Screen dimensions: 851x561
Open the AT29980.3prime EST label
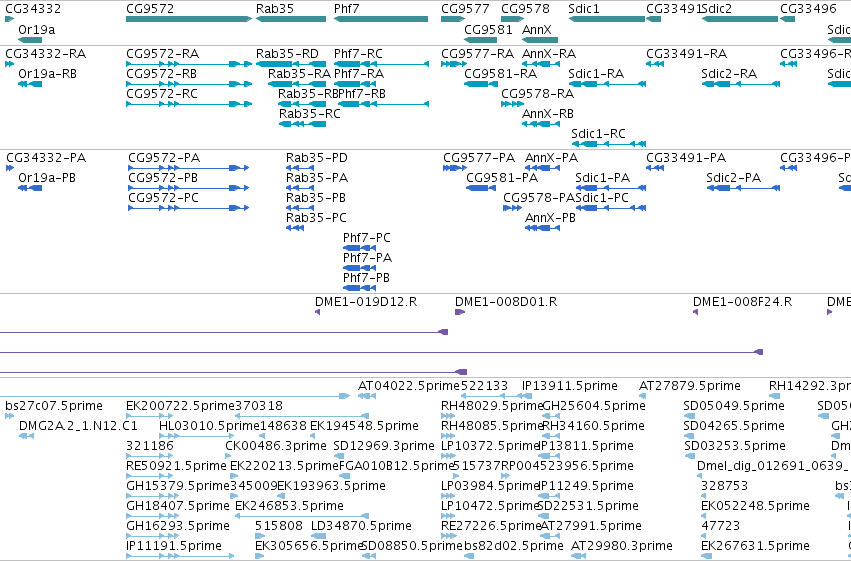tap(622, 546)
